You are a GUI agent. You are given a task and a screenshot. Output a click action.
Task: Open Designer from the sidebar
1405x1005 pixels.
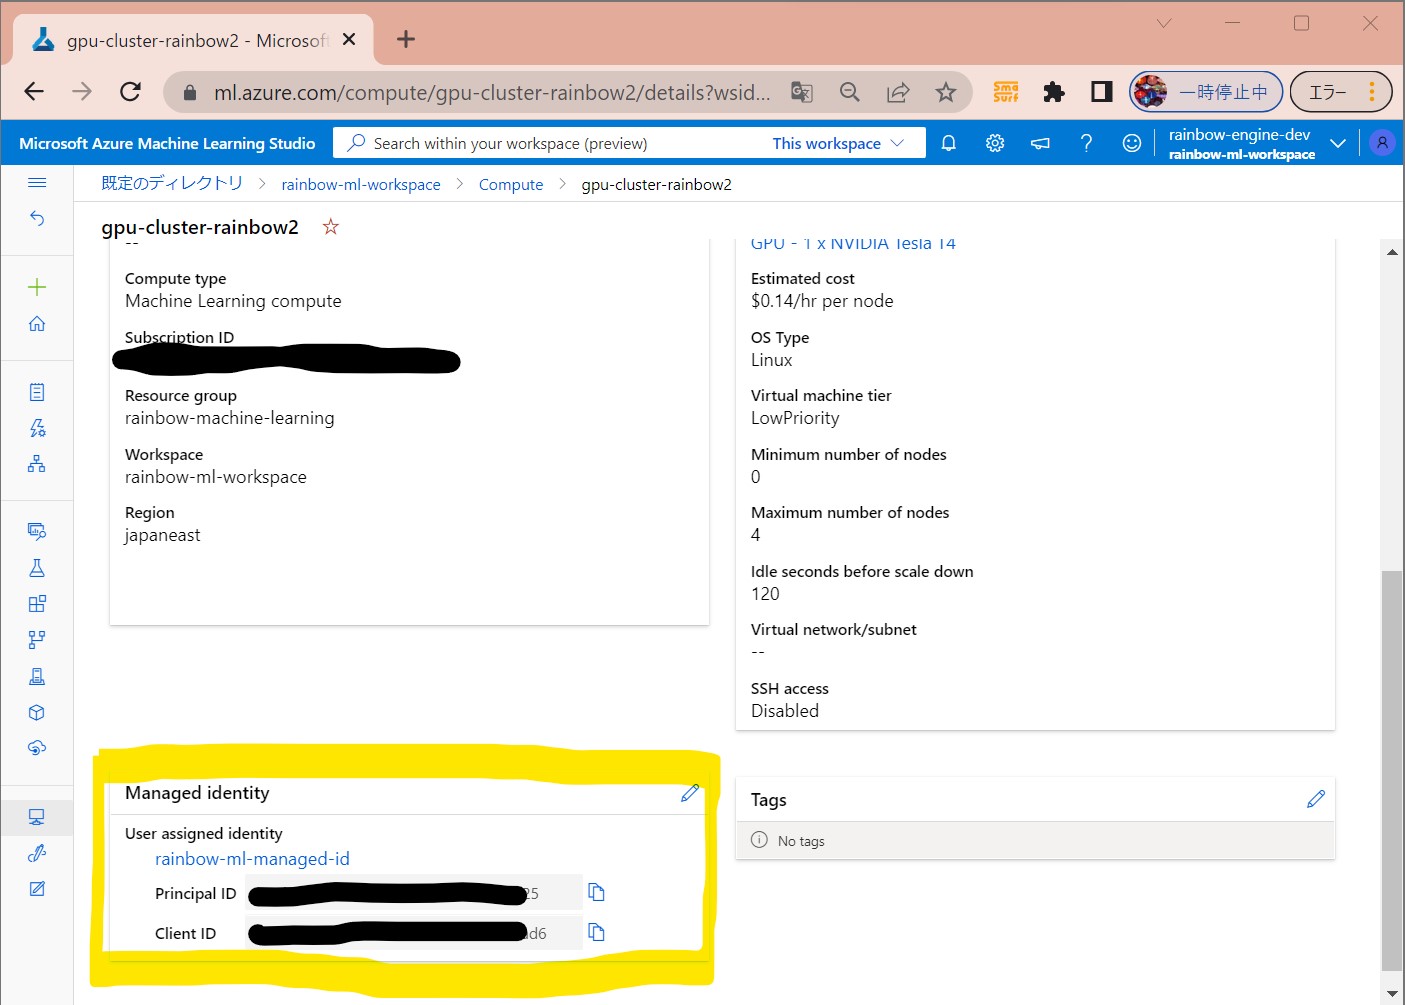point(37,464)
